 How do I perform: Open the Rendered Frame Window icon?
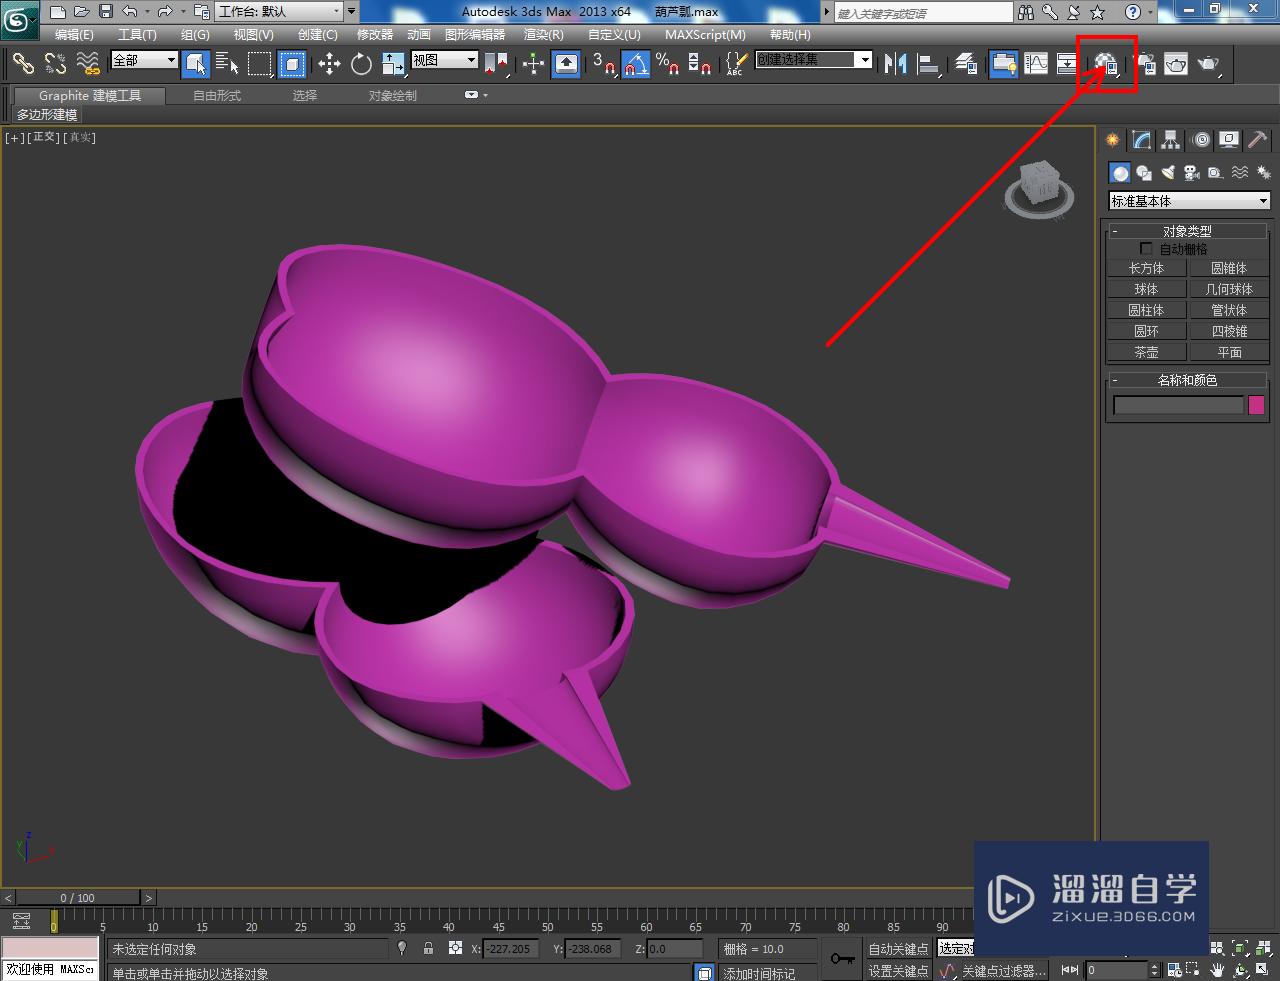(1176, 64)
